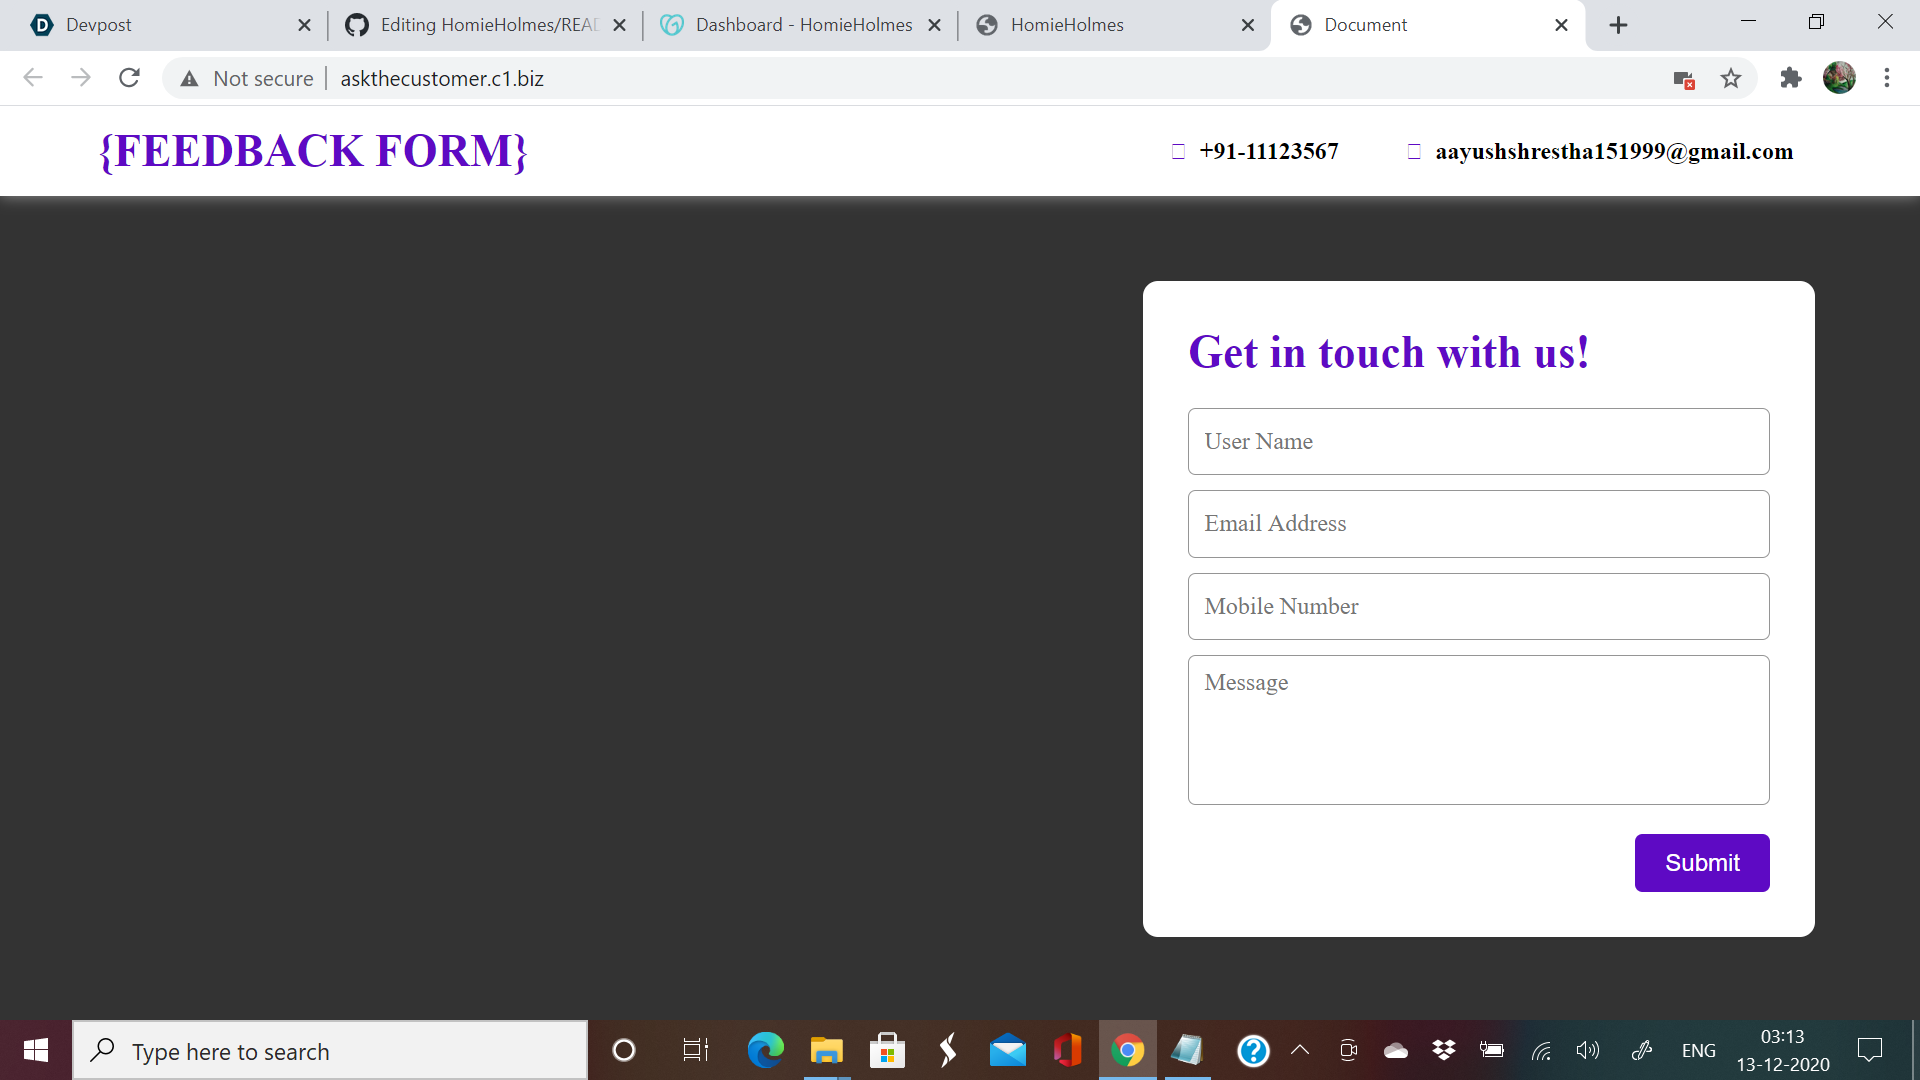The width and height of the screenshot is (1920, 1080).
Task: Click the Chrome profile avatar
Action: tap(1839, 78)
